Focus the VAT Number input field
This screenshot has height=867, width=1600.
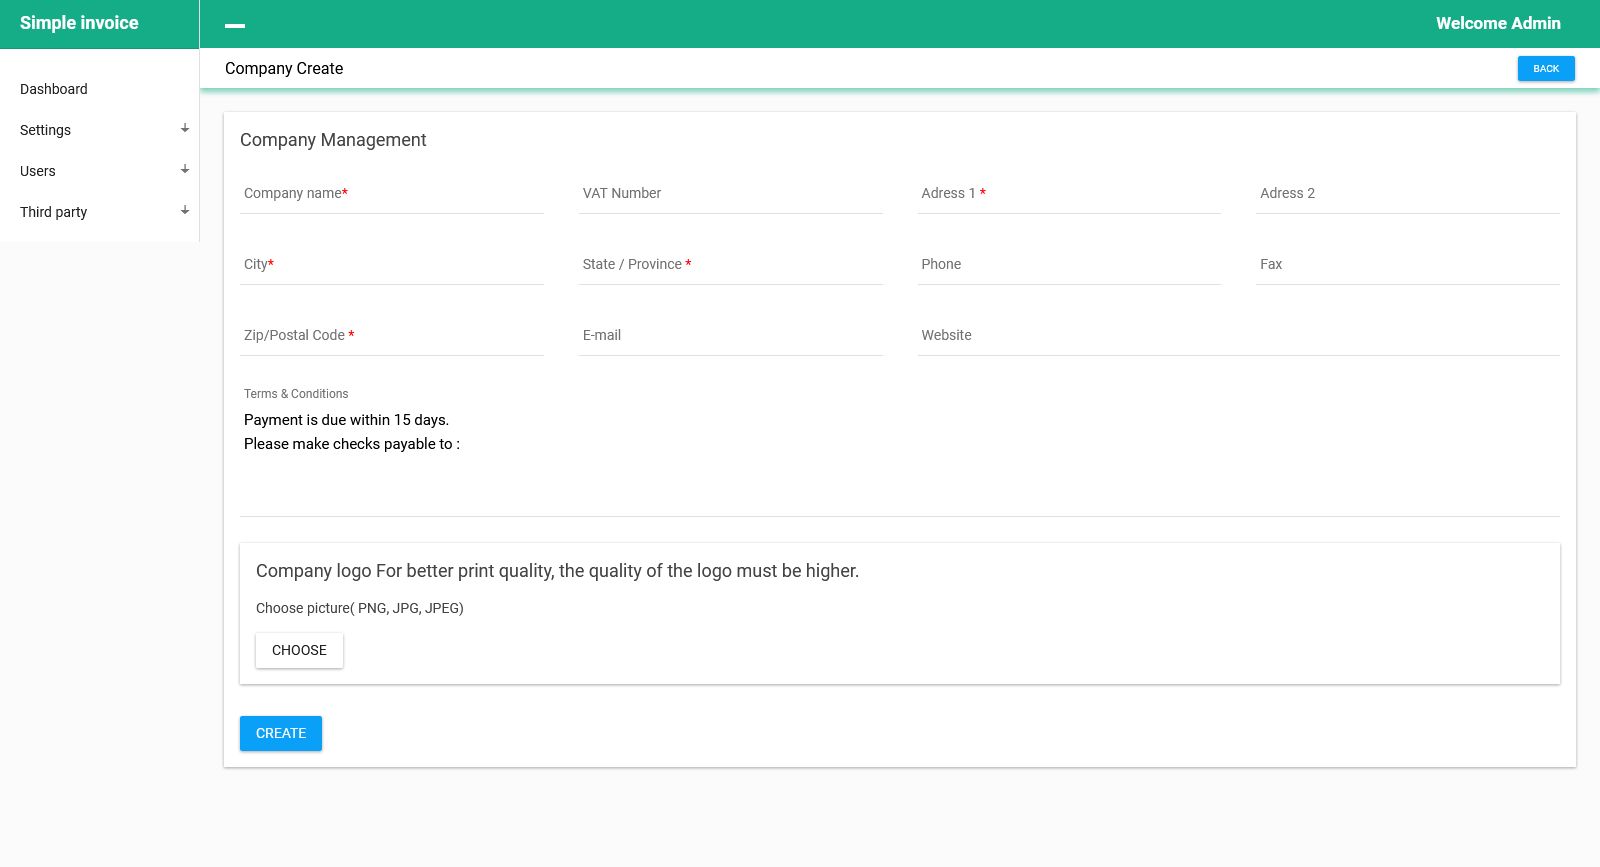(x=731, y=194)
